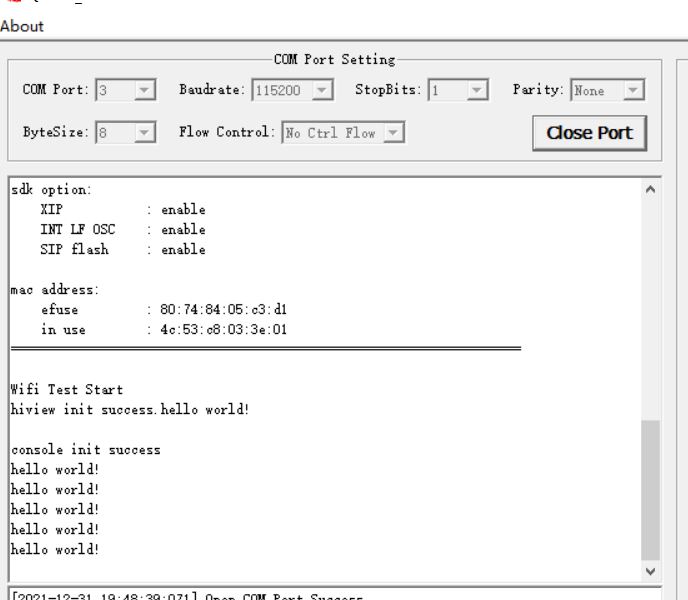The image size is (688, 600).
Task: Click the Parity field showing None
Action: [598, 90]
